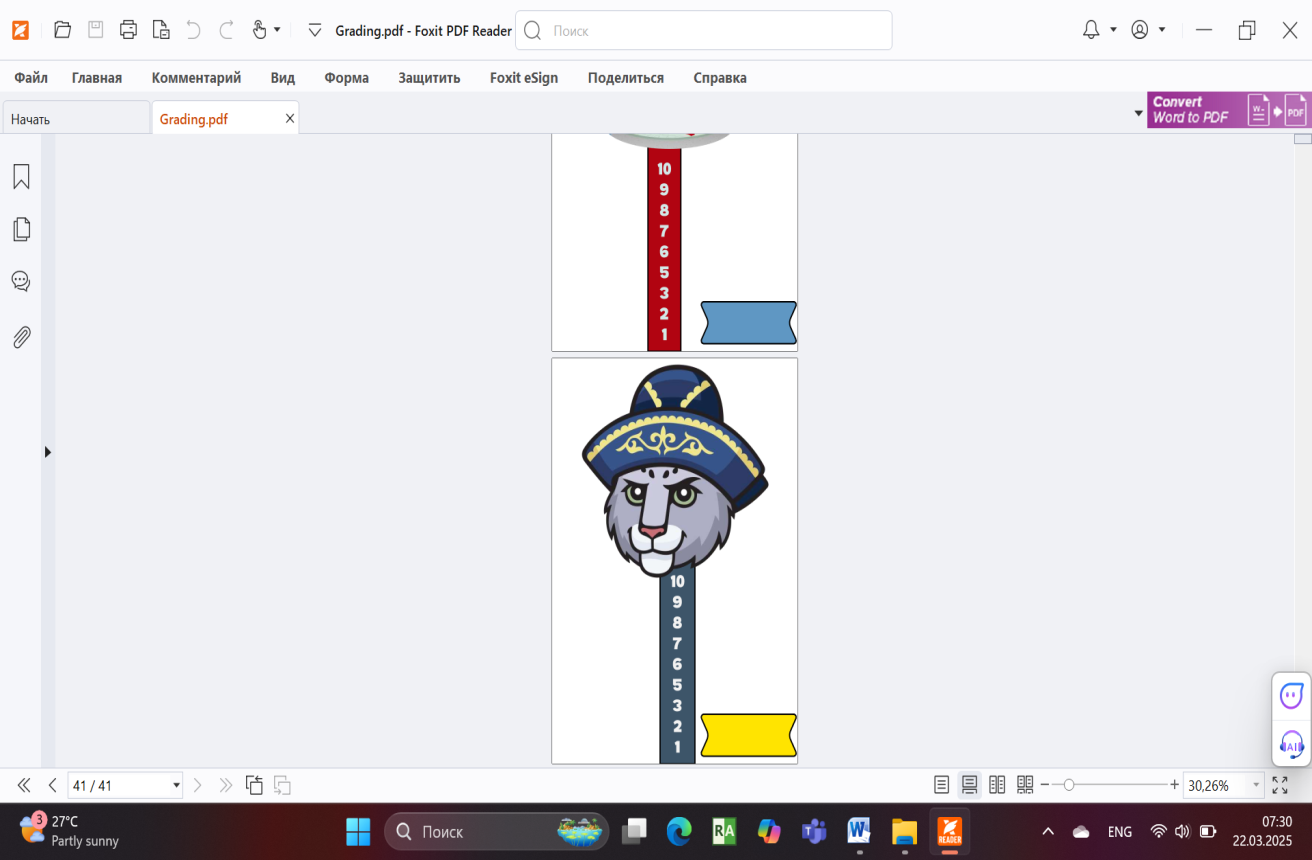This screenshot has width=1312, height=860.
Task: Click the Undo arrow
Action: (x=194, y=30)
